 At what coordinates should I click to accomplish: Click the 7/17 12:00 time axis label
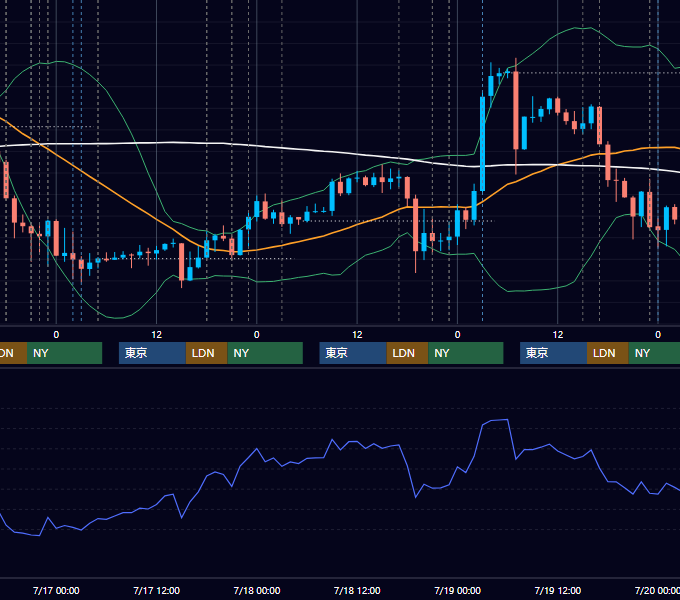point(157,590)
